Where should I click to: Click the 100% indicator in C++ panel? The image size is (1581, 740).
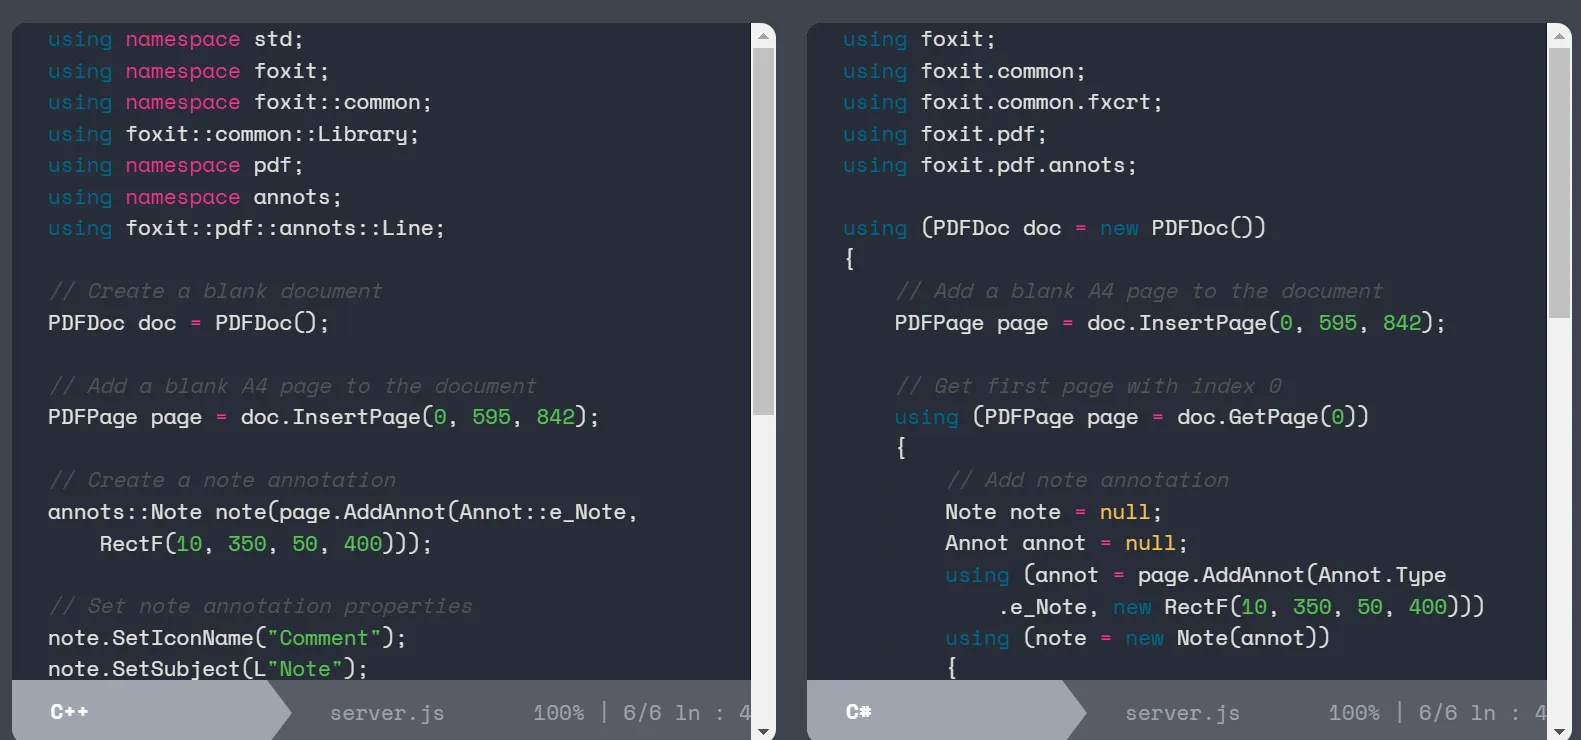point(558,713)
